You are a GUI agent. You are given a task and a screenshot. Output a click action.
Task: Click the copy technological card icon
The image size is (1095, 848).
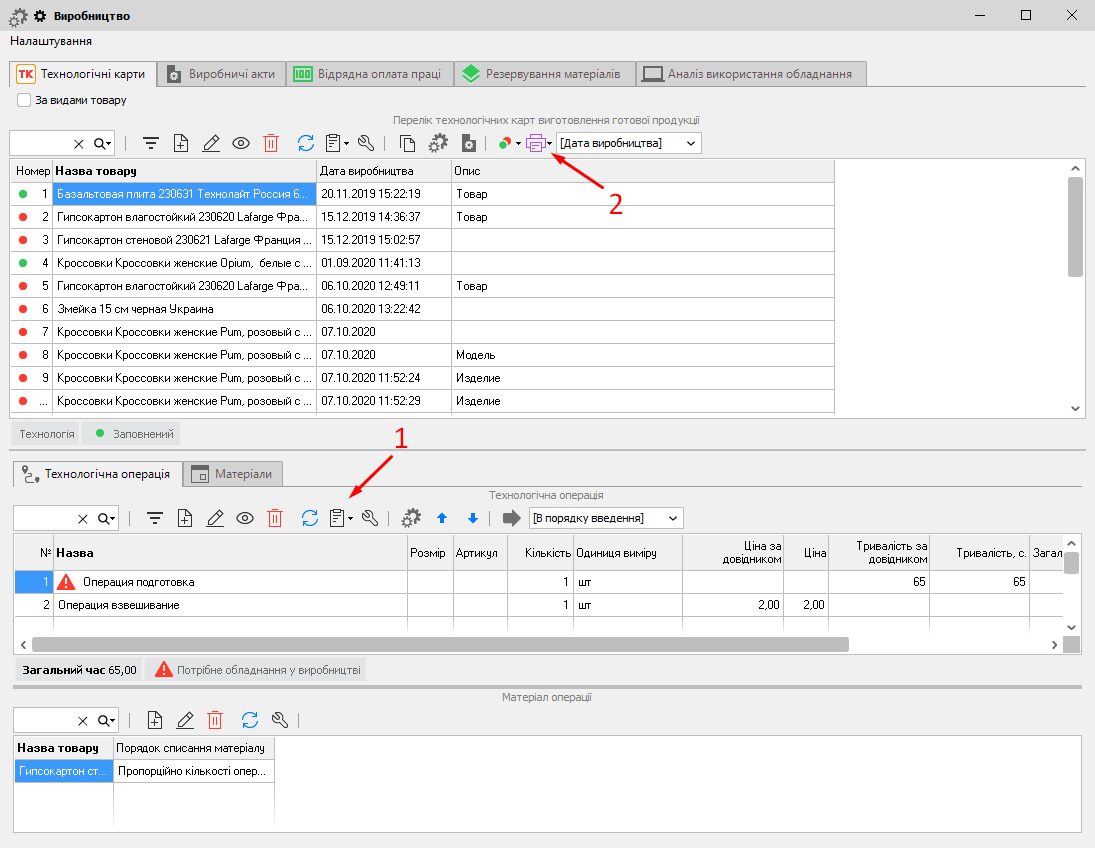click(407, 143)
